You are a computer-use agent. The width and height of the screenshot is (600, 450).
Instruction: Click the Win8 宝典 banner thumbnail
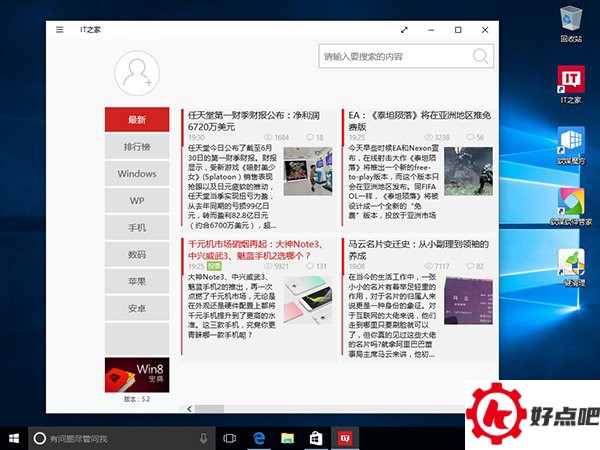pos(137,377)
